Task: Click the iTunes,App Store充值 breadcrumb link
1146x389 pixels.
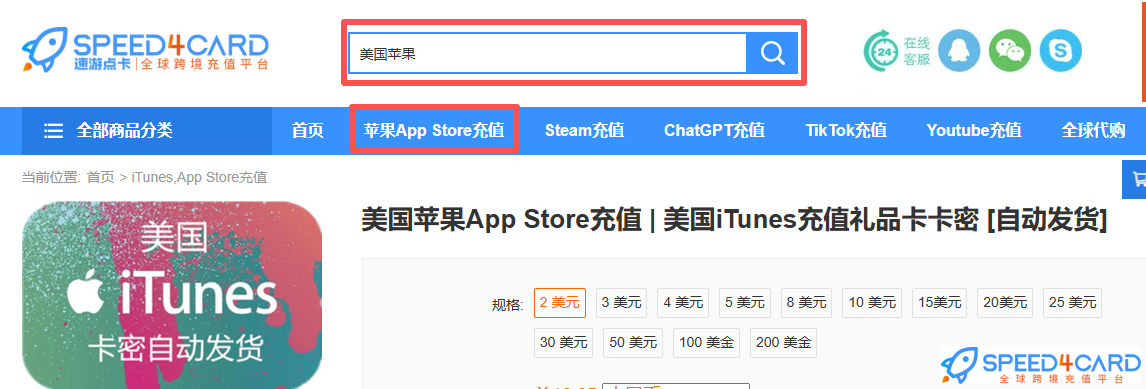Action: click(199, 177)
